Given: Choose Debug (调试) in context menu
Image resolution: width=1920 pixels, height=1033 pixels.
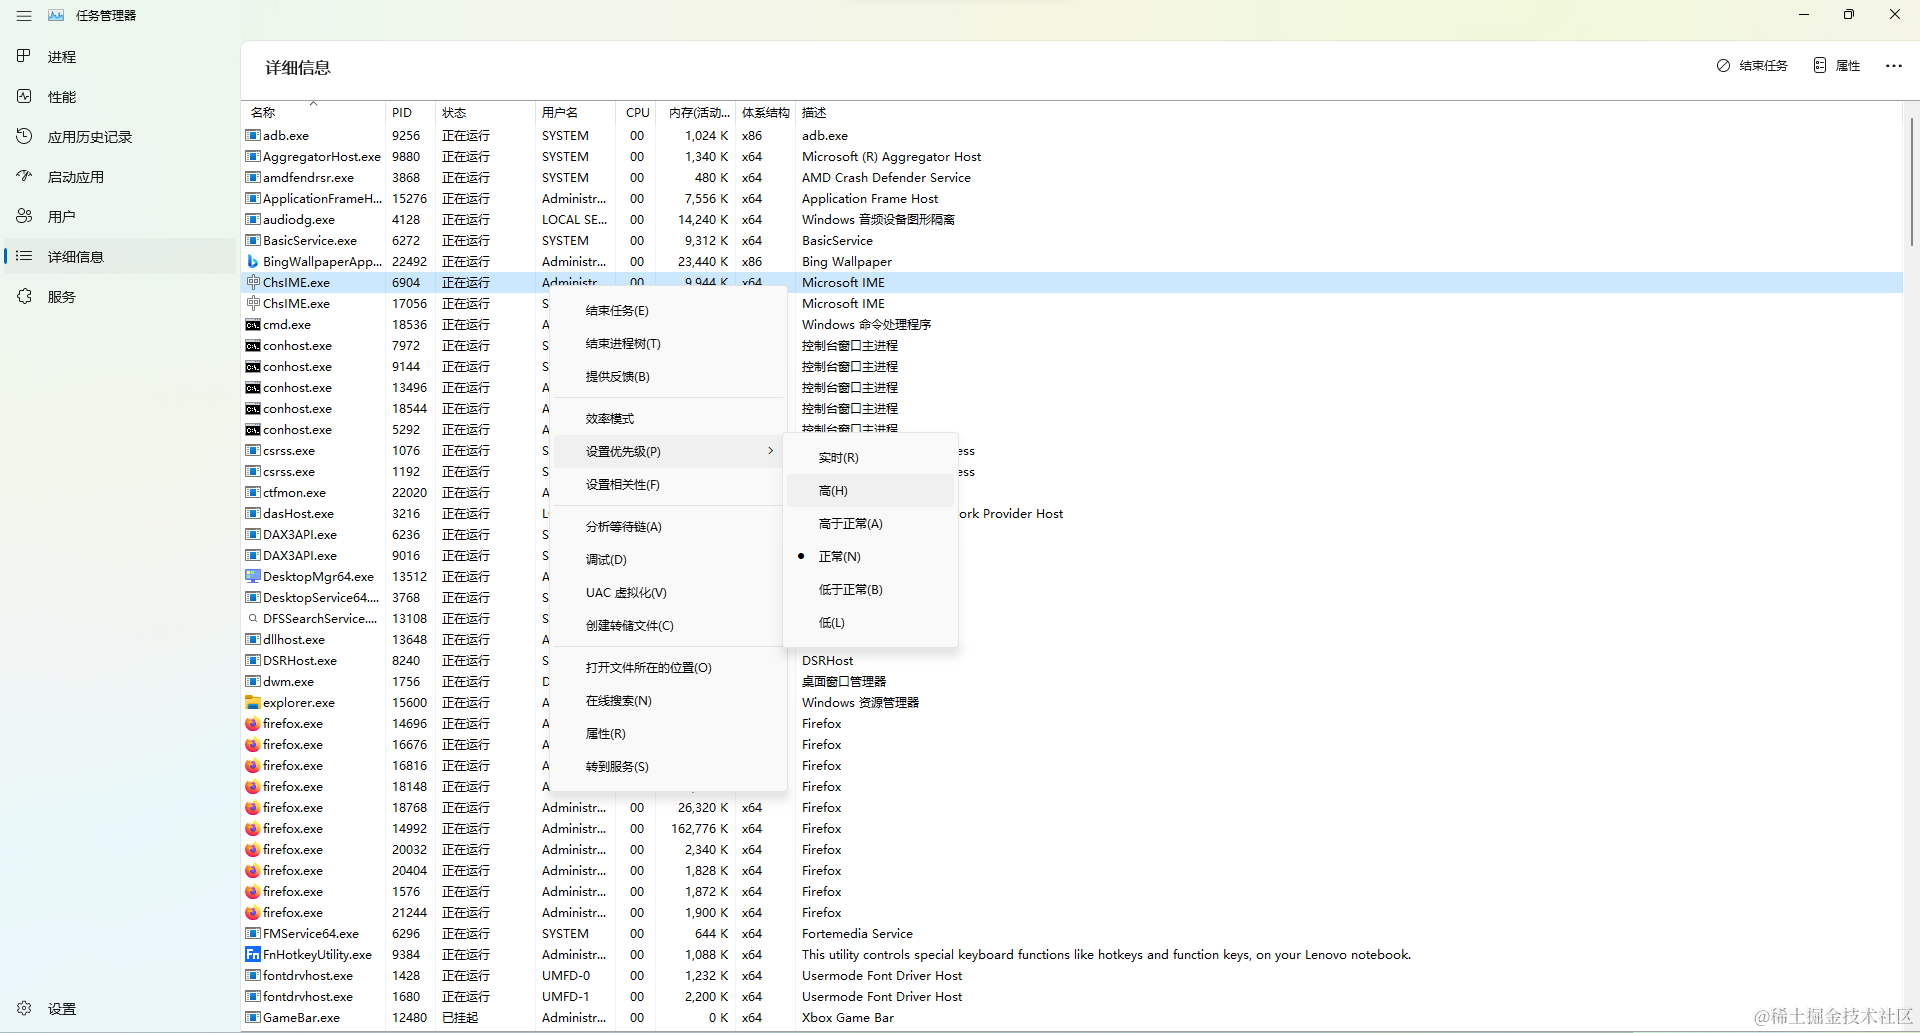Looking at the screenshot, I should (x=668, y=560).
